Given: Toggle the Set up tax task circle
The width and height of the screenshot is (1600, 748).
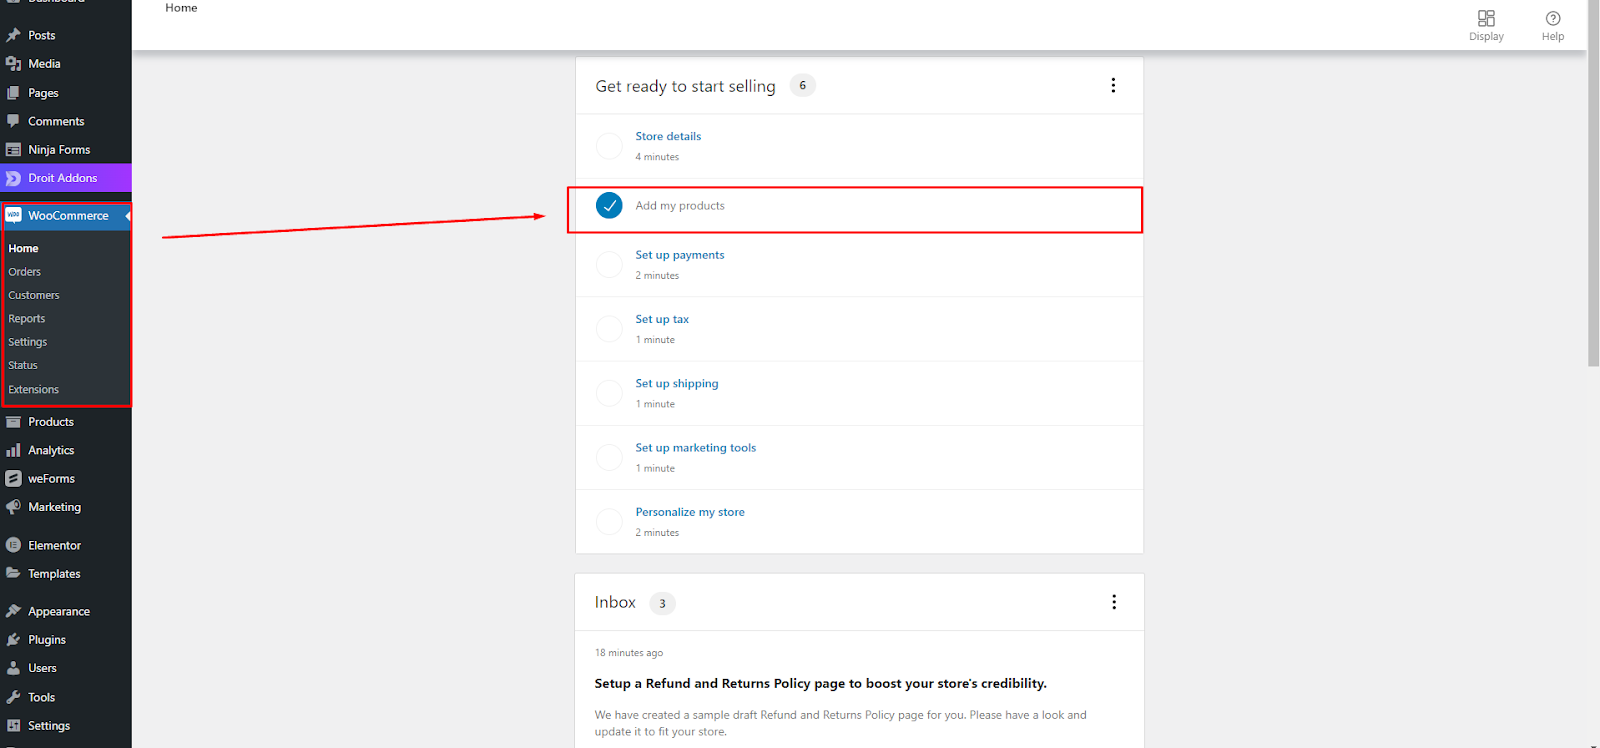Looking at the screenshot, I should (x=609, y=329).
